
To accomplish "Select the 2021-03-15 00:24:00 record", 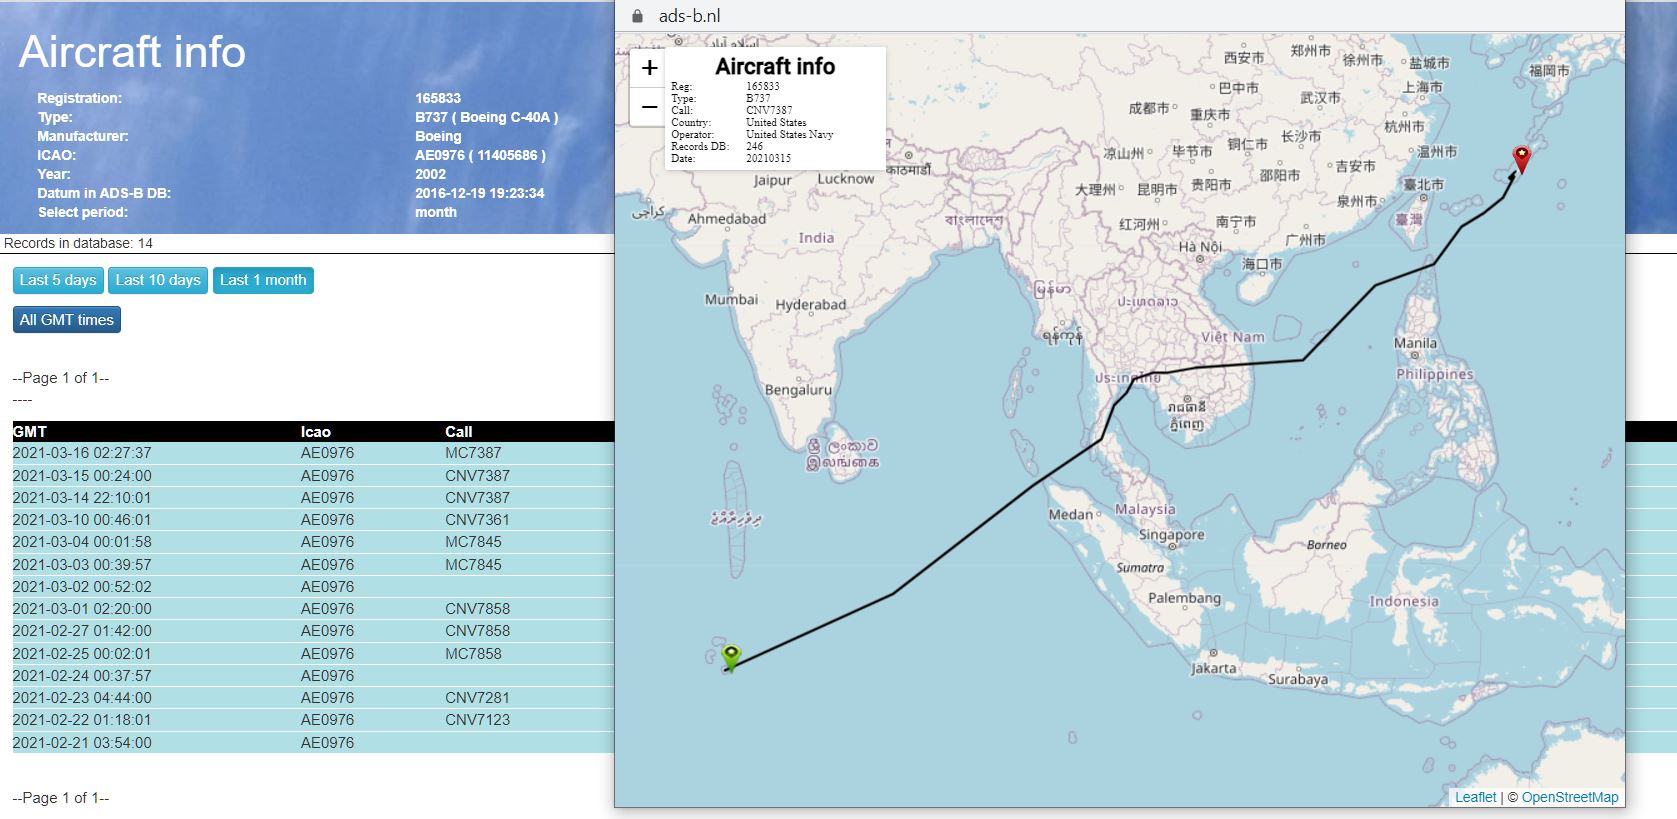I will pyautogui.click(x=313, y=476).
